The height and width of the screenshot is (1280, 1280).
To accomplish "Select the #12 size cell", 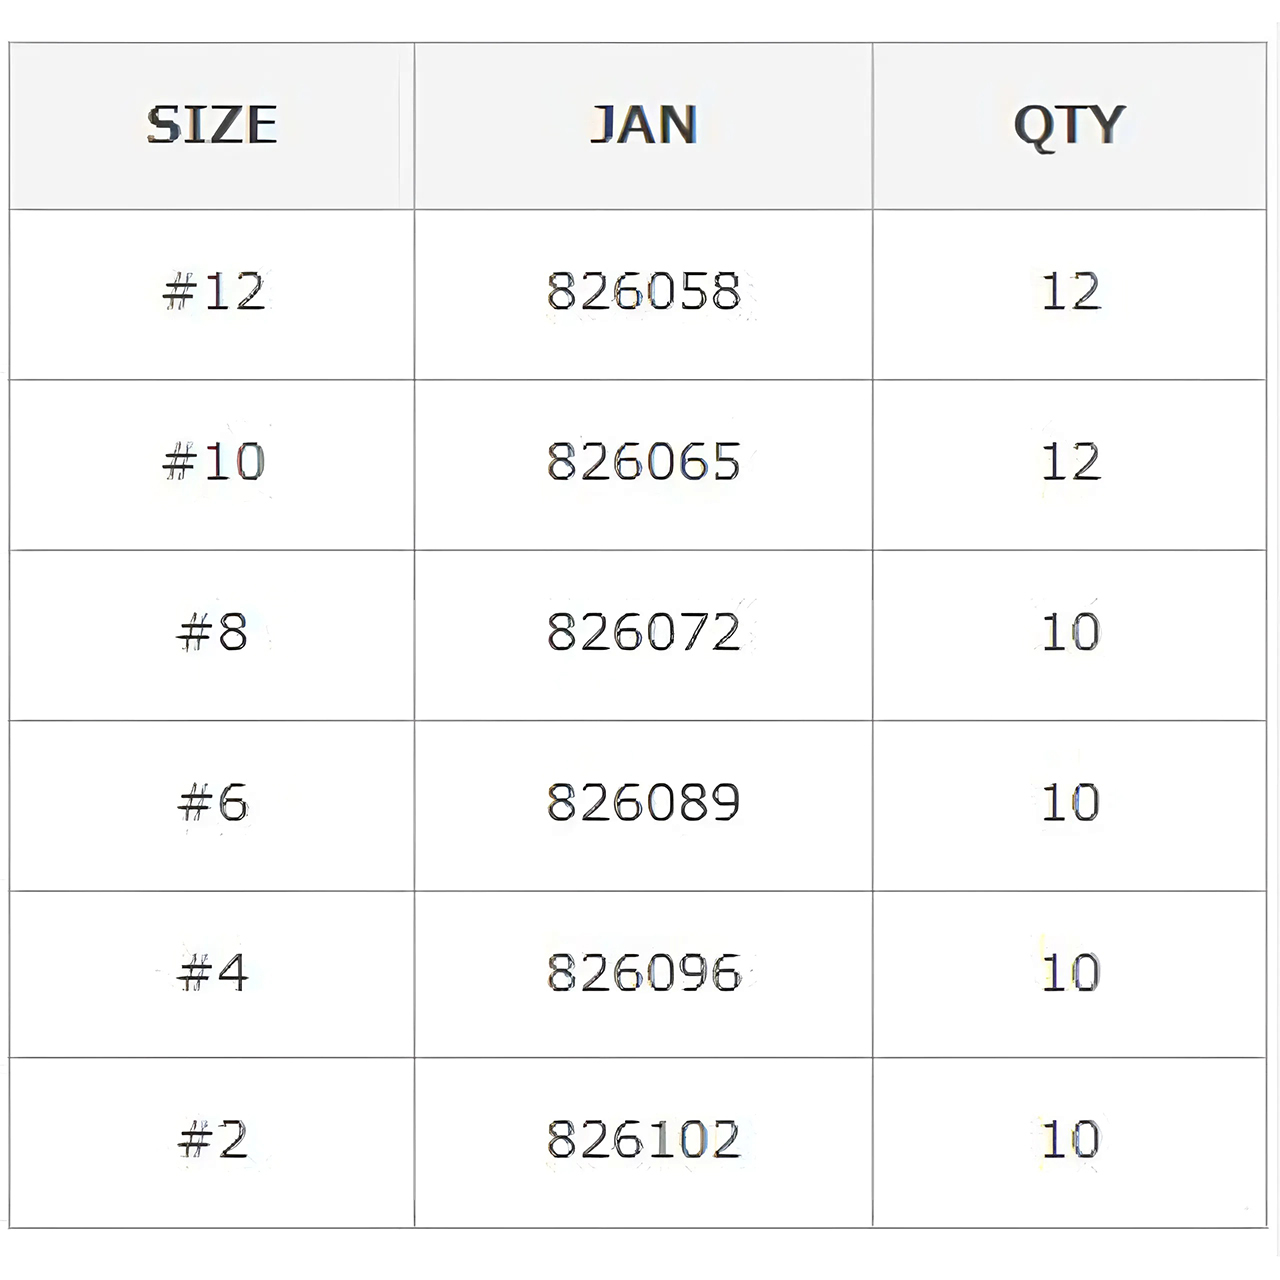I will (213, 292).
